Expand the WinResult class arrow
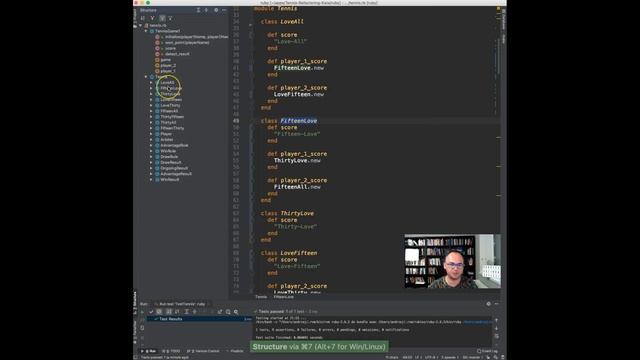The height and width of the screenshot is (360, 640). tap(151, 180)
